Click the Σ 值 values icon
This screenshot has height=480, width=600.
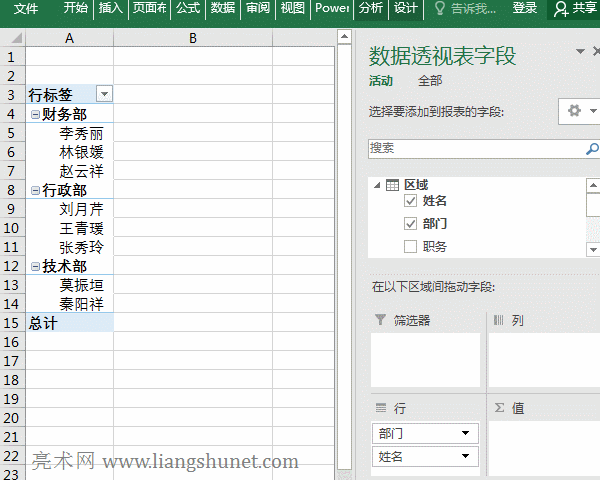pyautogui.click(x=499, y=408)
